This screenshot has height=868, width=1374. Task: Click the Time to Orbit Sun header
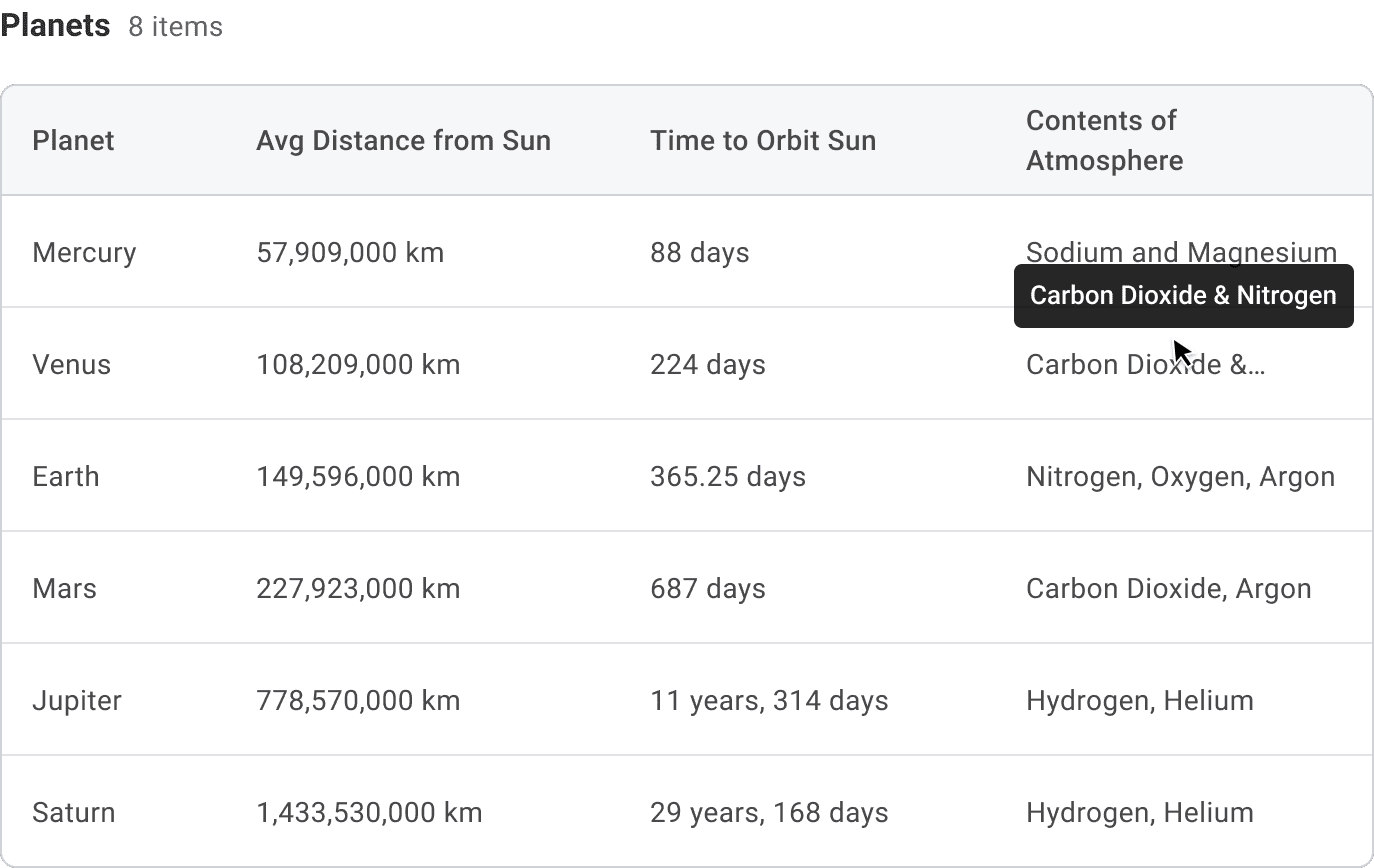pos(762,140)
